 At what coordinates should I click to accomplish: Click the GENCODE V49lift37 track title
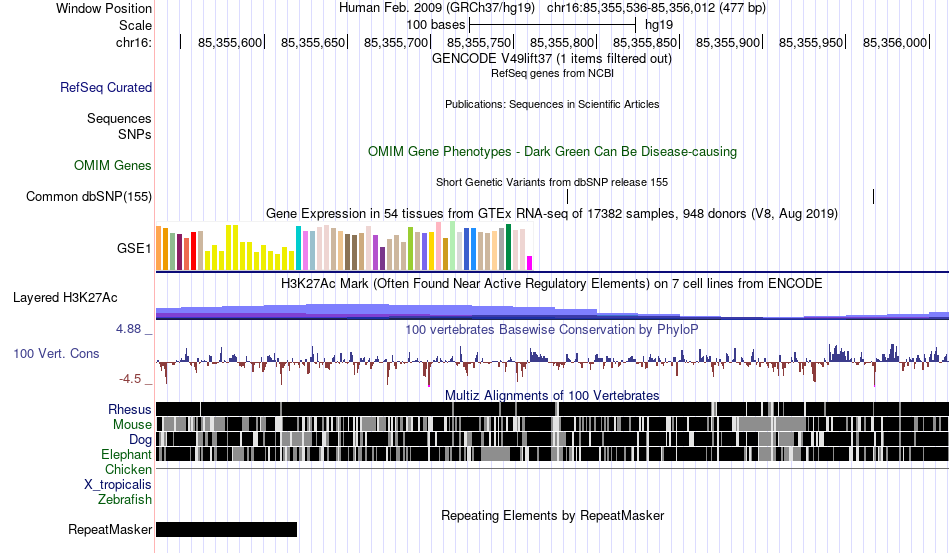(x=552, y=59)
